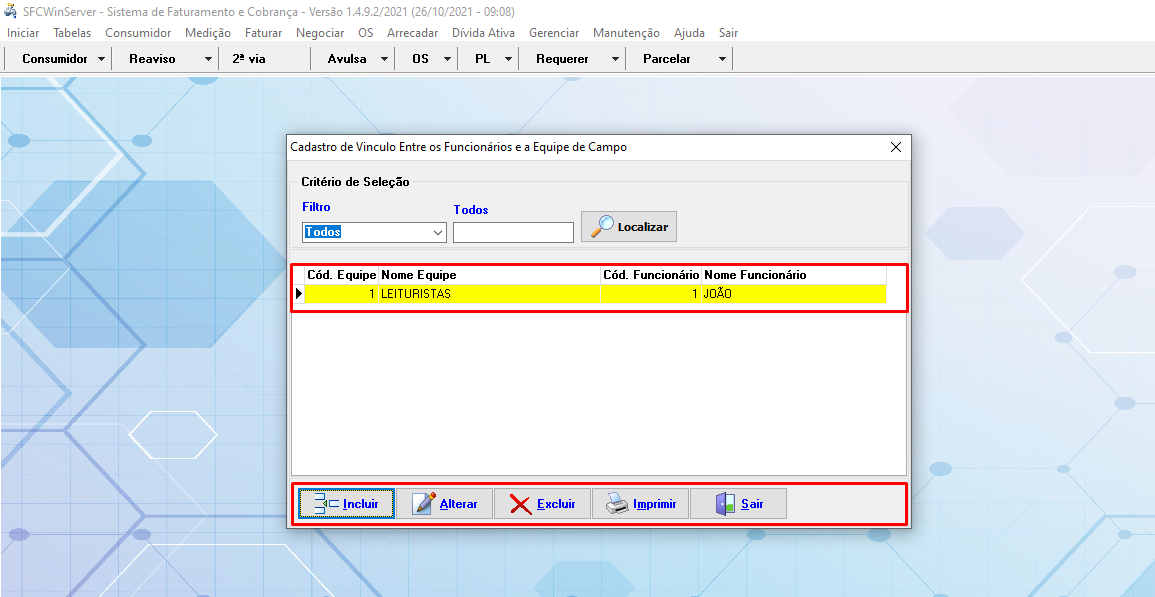The width and height of the screenshot is (1155, 597).
Task: Select the row indicator arrow for LEITURISTAS
Action: tap(298, 294)
